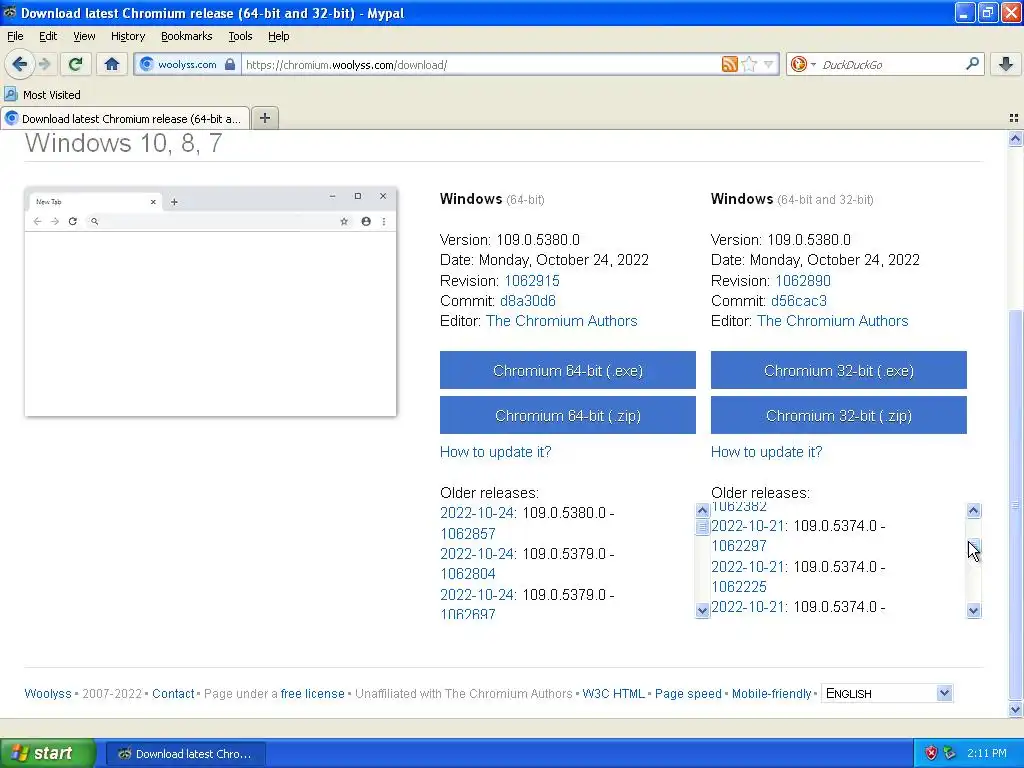Open 32-bit How to update it link

tap(767, 452)
